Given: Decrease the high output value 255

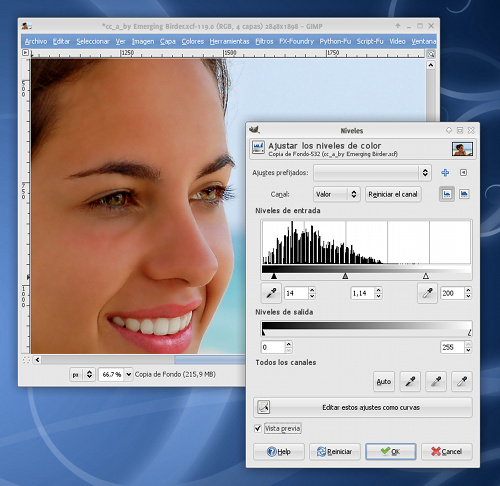Looking at the screenshot, I should (468, 350).
